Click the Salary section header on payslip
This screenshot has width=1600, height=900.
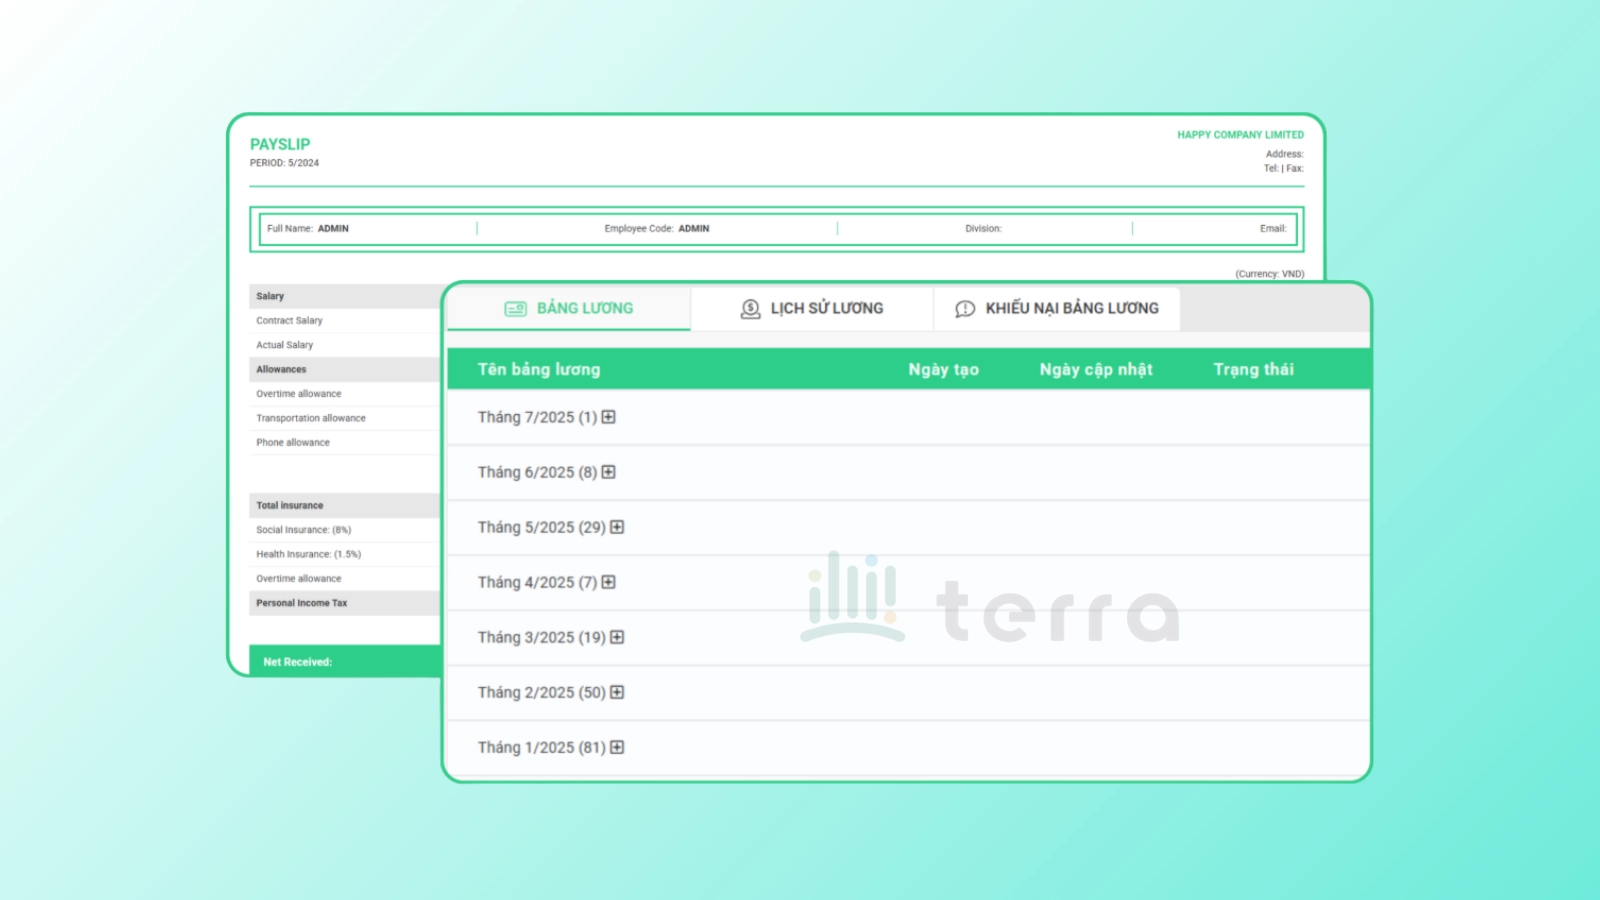[x=345, y=296]
